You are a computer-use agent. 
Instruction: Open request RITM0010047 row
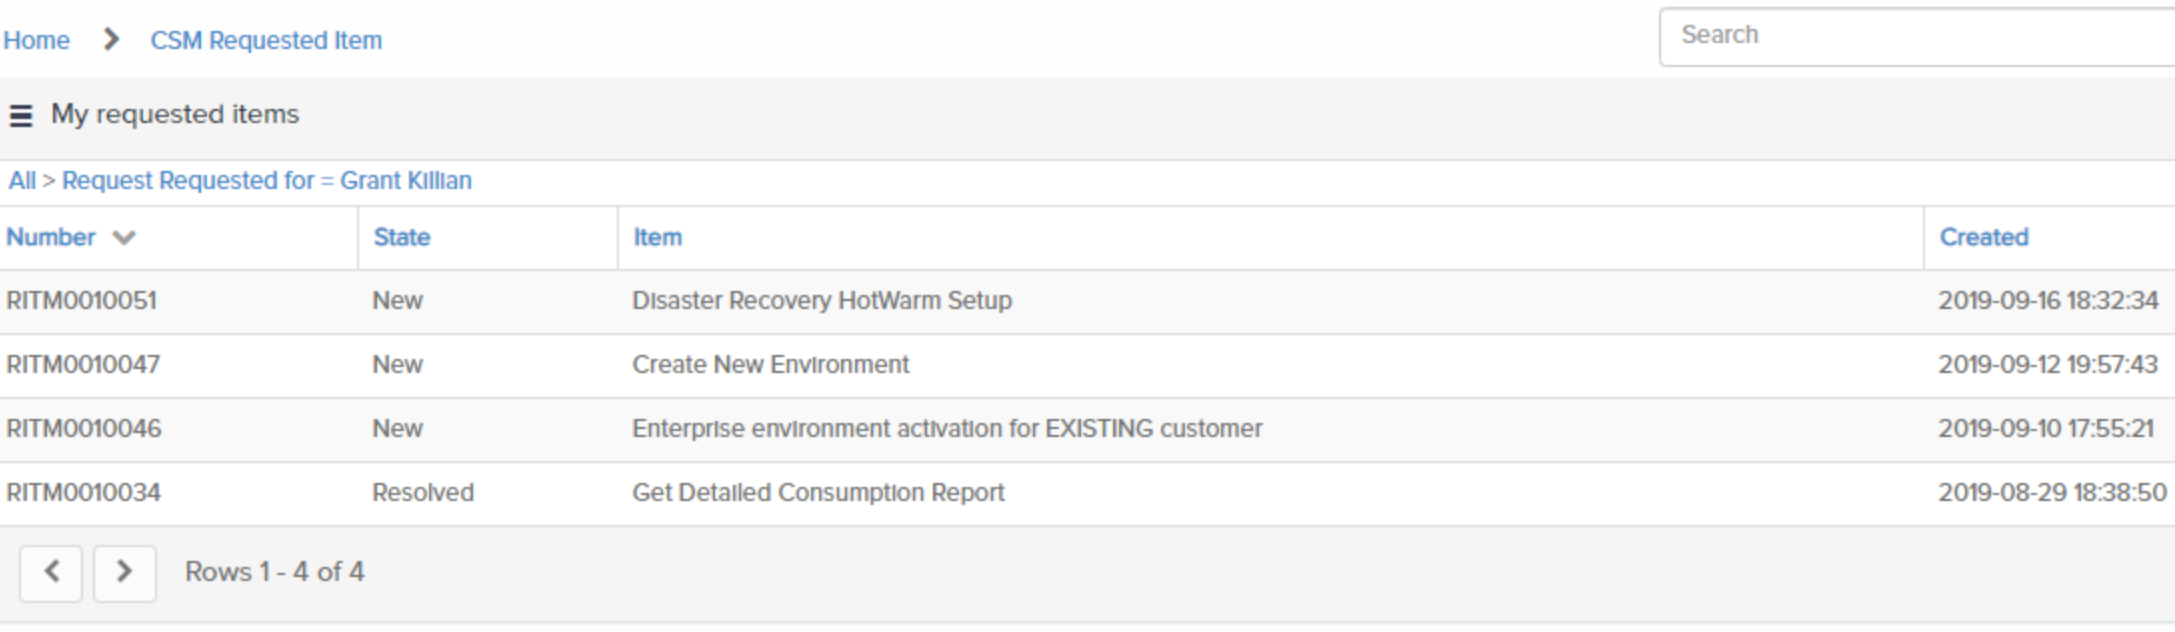pyautogui.click(x=83, y=365)
